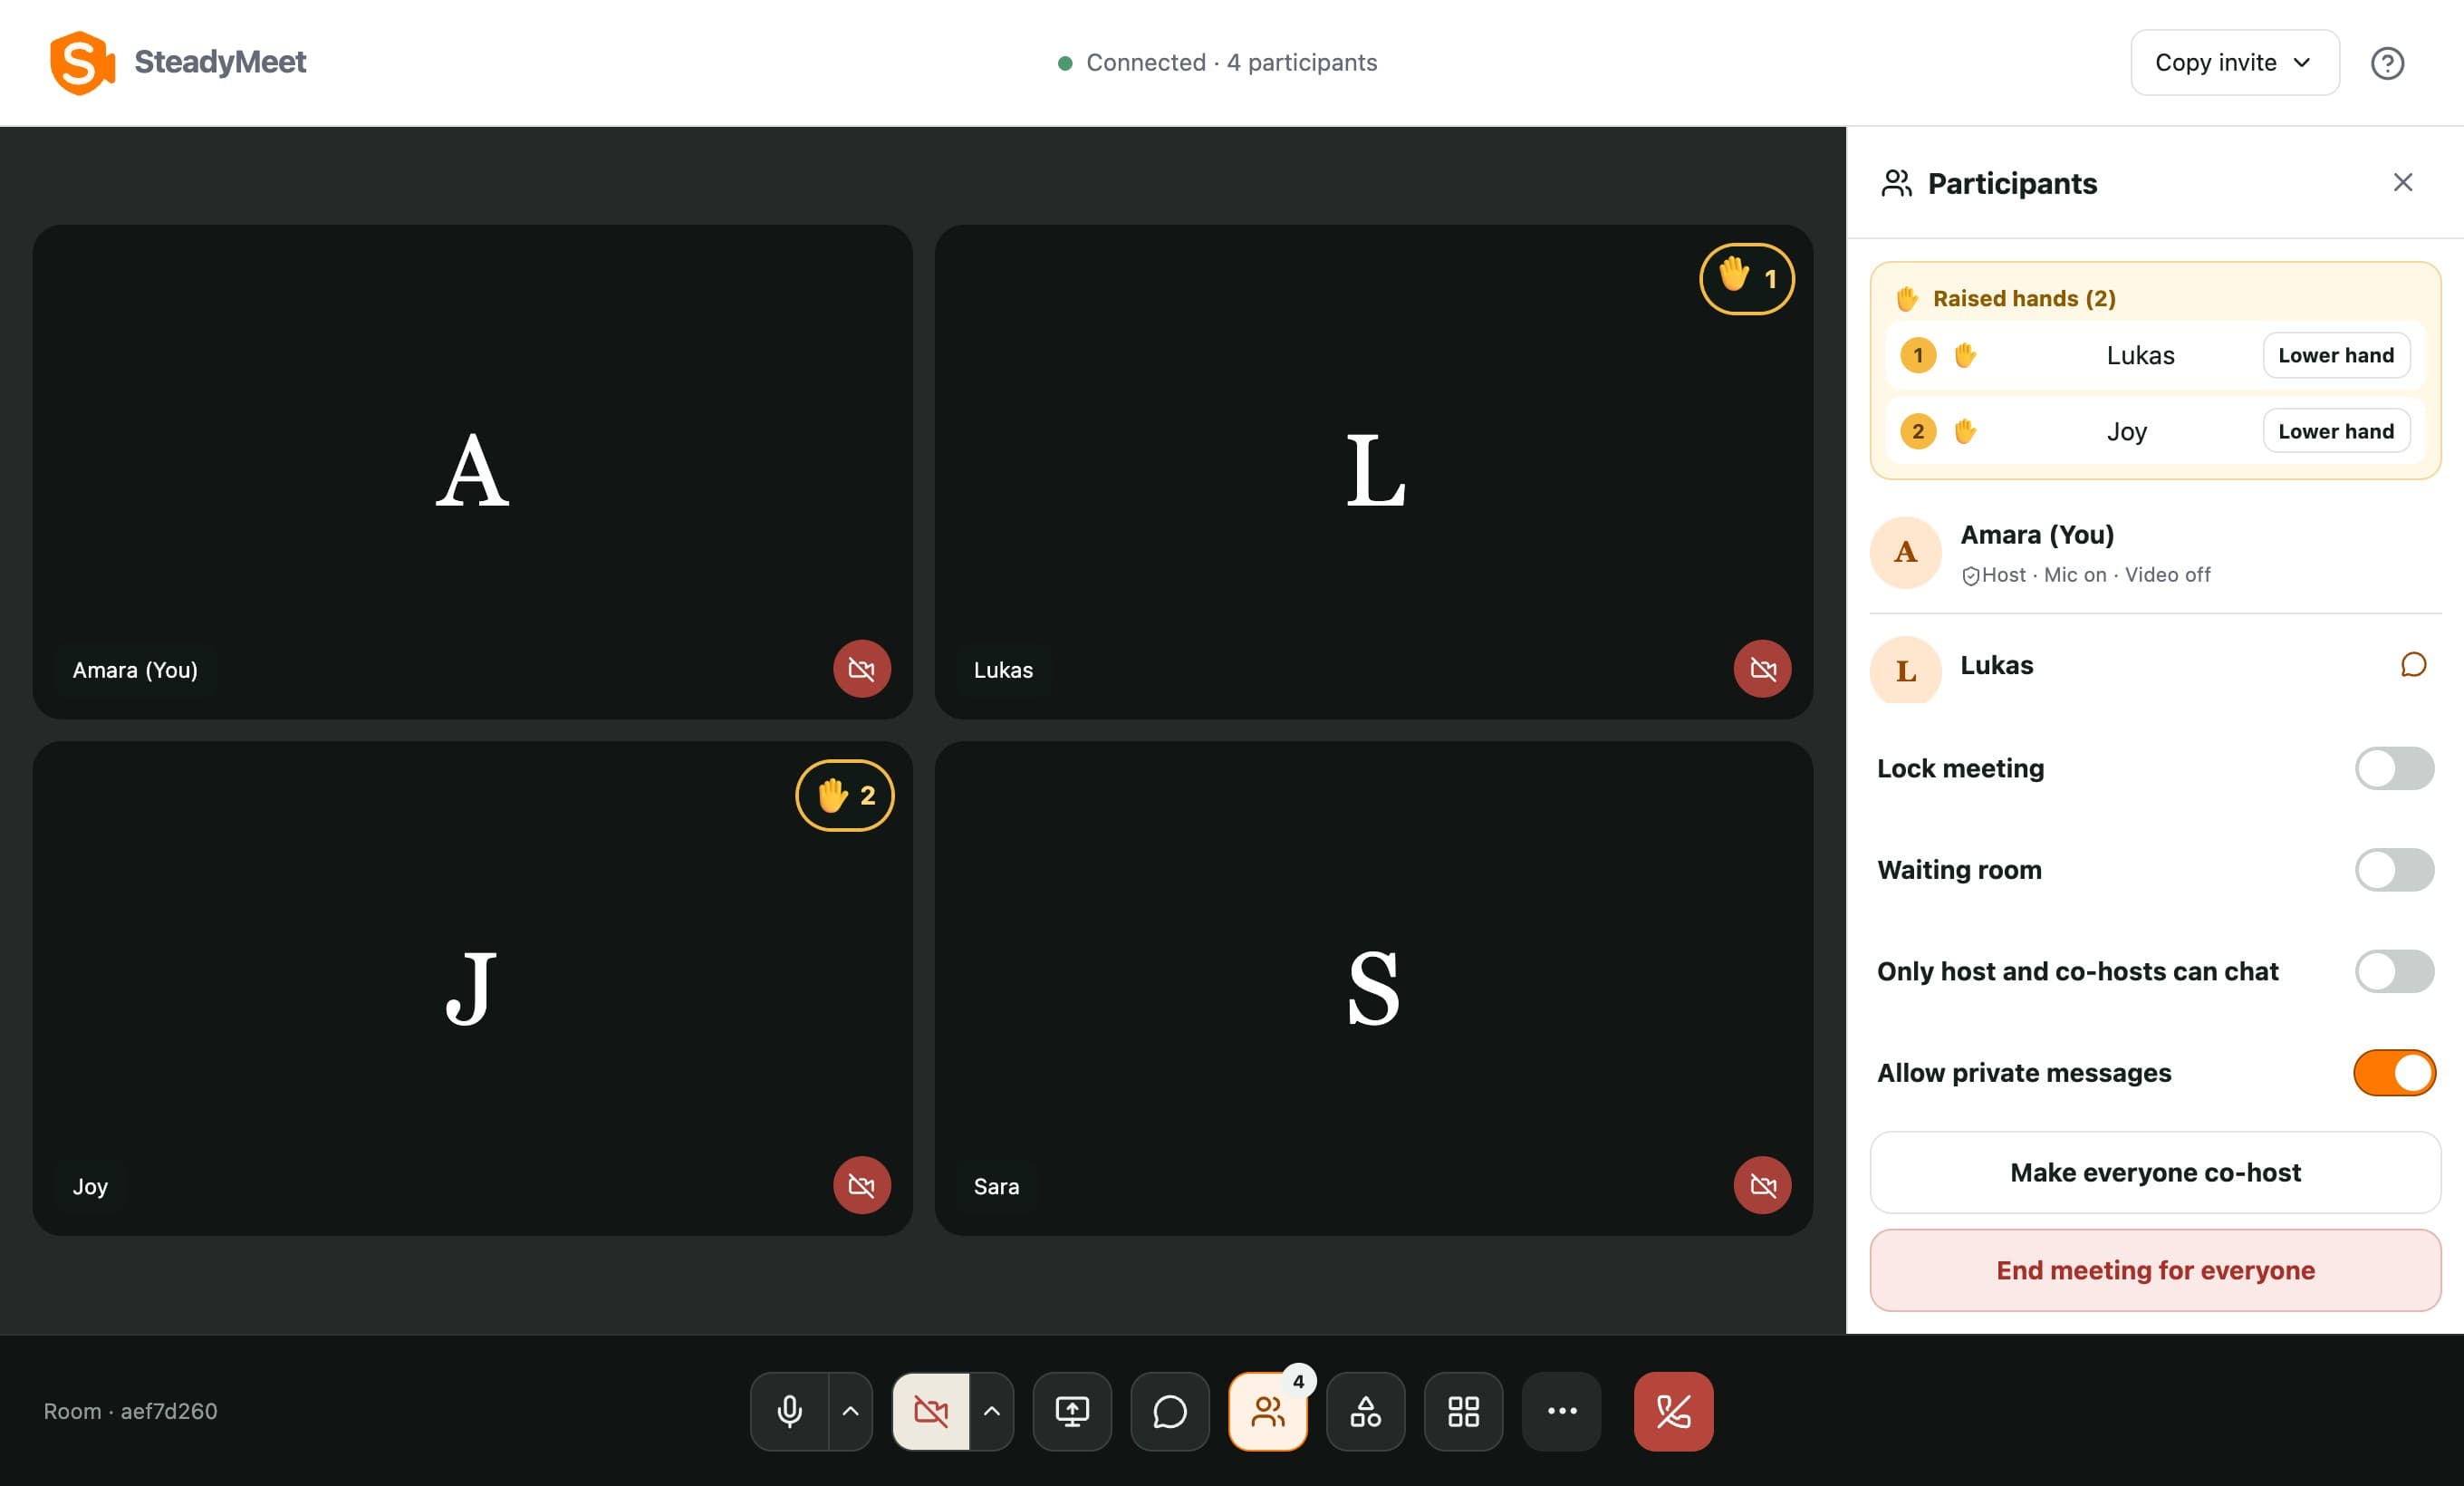2464x1486 pixels.
Task: Click the Raised hands (2) header
Action: point(2006,298)
